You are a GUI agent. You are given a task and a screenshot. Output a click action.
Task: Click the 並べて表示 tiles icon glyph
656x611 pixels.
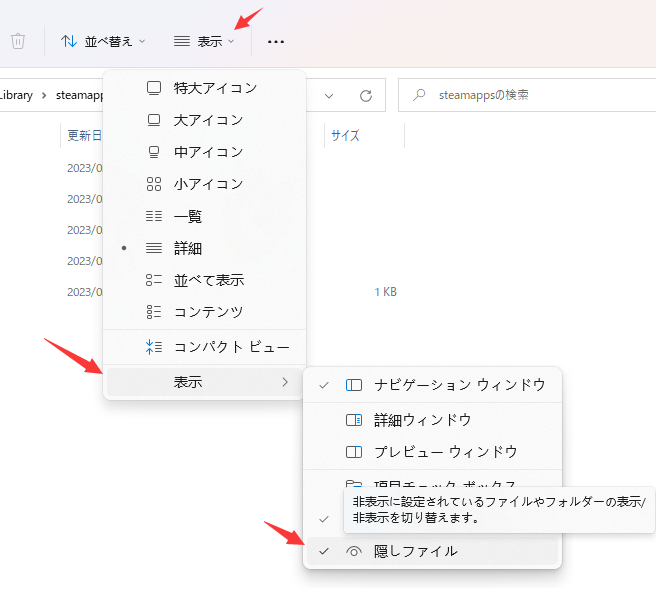pyautogui.click(x=154, y=280)
